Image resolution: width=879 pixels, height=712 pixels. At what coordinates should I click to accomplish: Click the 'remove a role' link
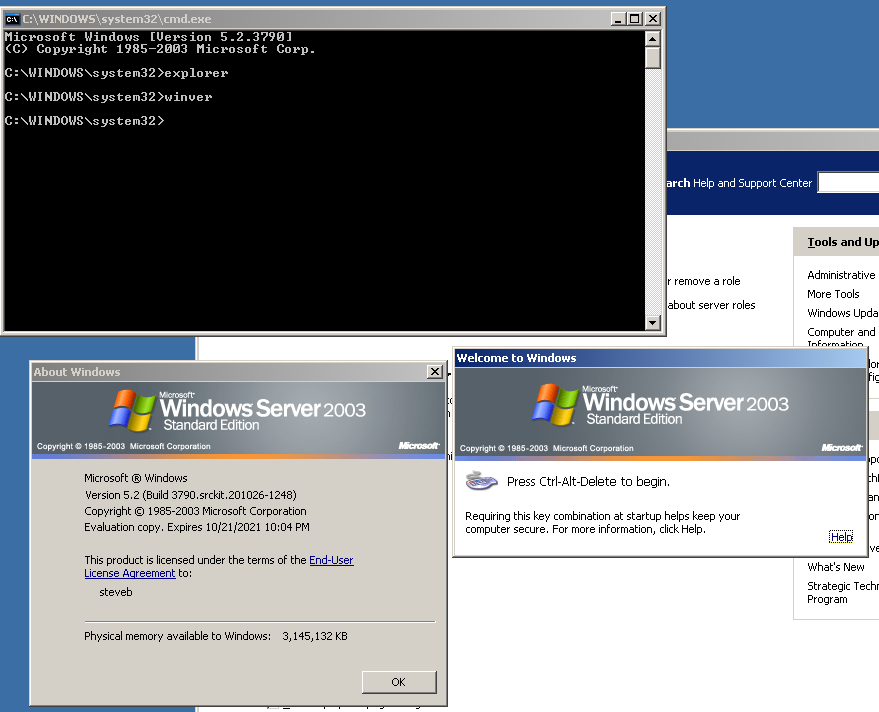[704, 281]
